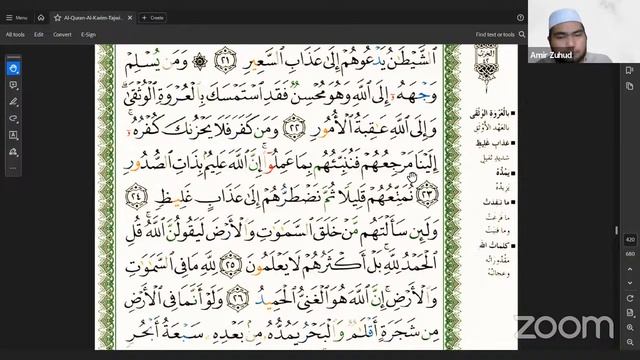Screen dimensions: 640x360
Task: Zoom out with the minus magnifier
Action: 630,342
